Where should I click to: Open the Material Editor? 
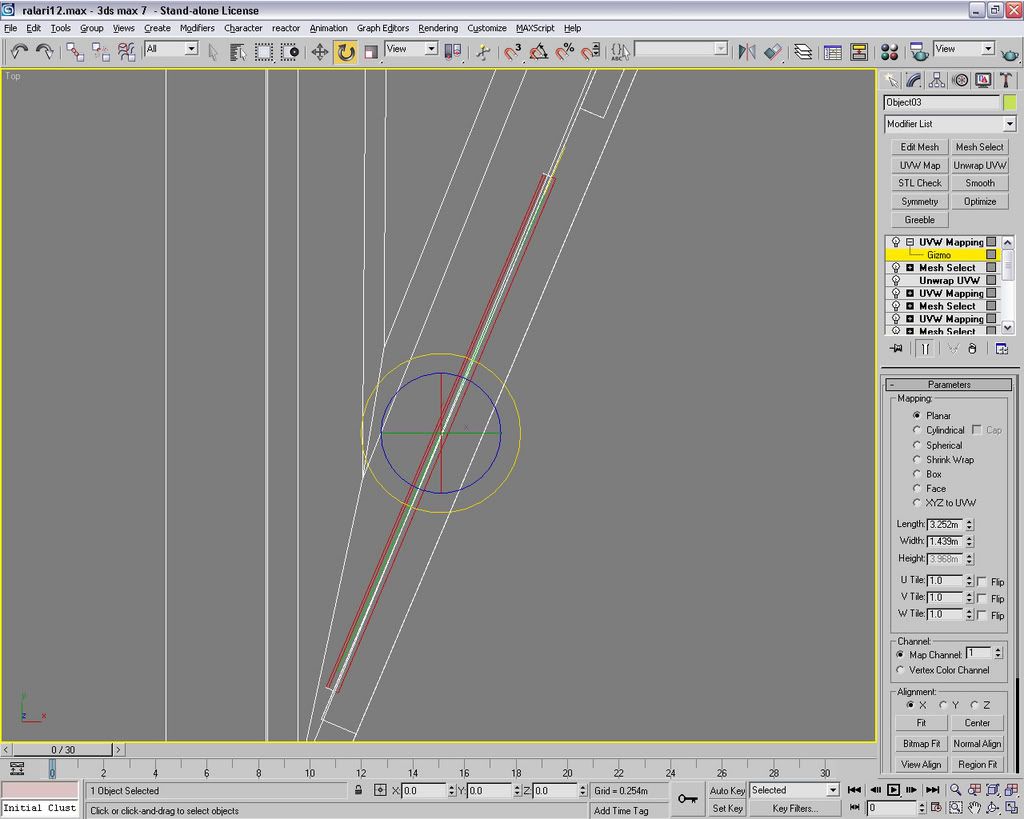[889, 52]
